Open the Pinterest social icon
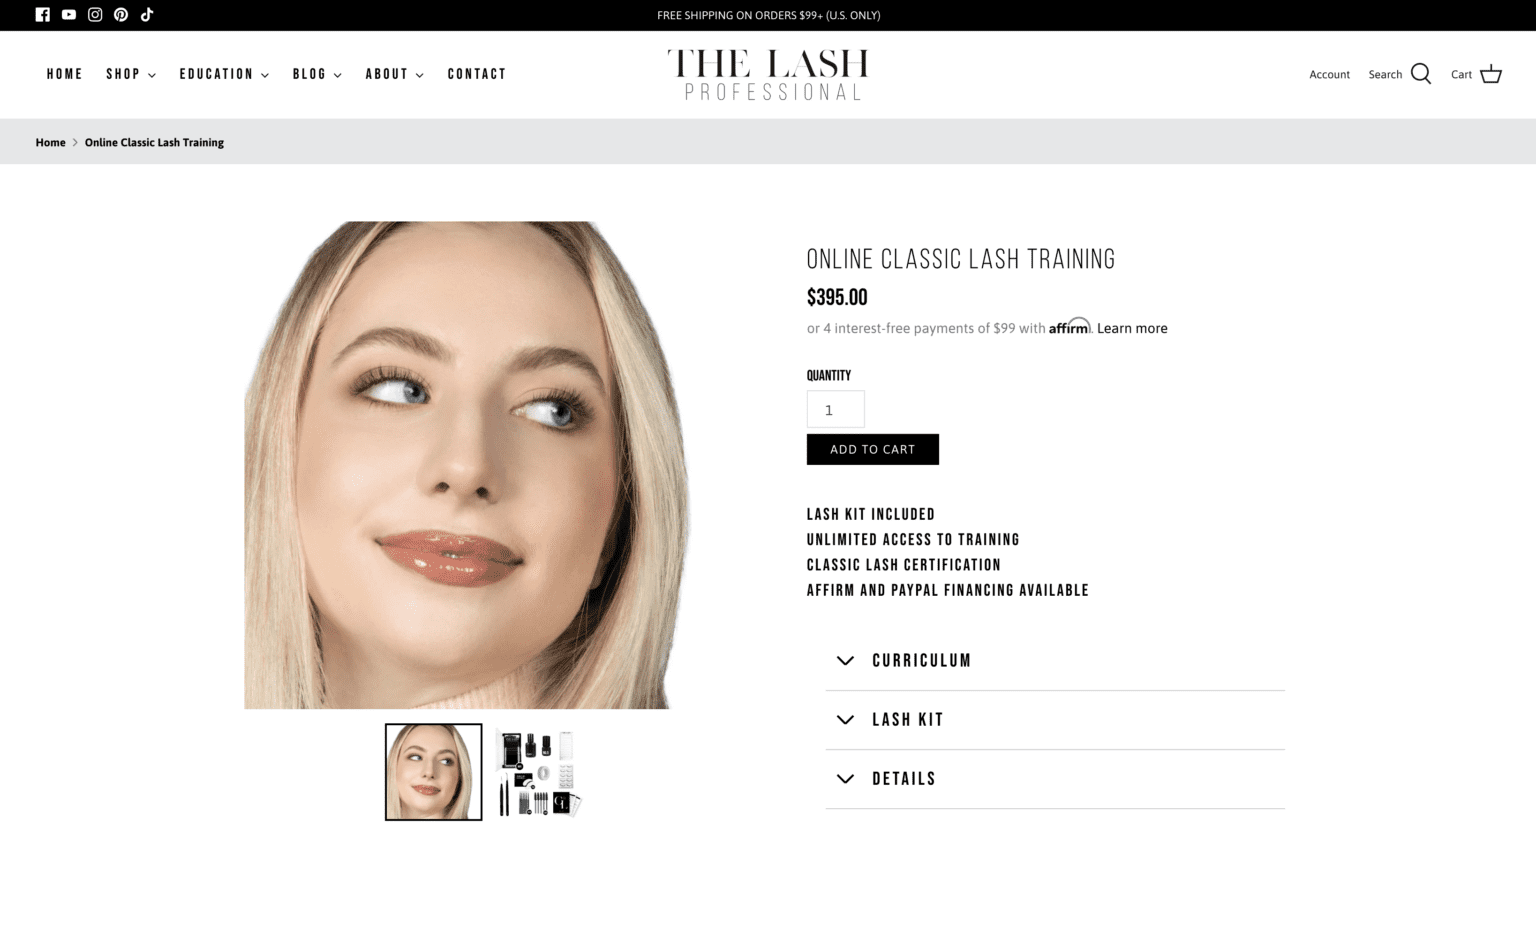The height and width of the screenshot is (941, 1536). (x=121, y=14)
